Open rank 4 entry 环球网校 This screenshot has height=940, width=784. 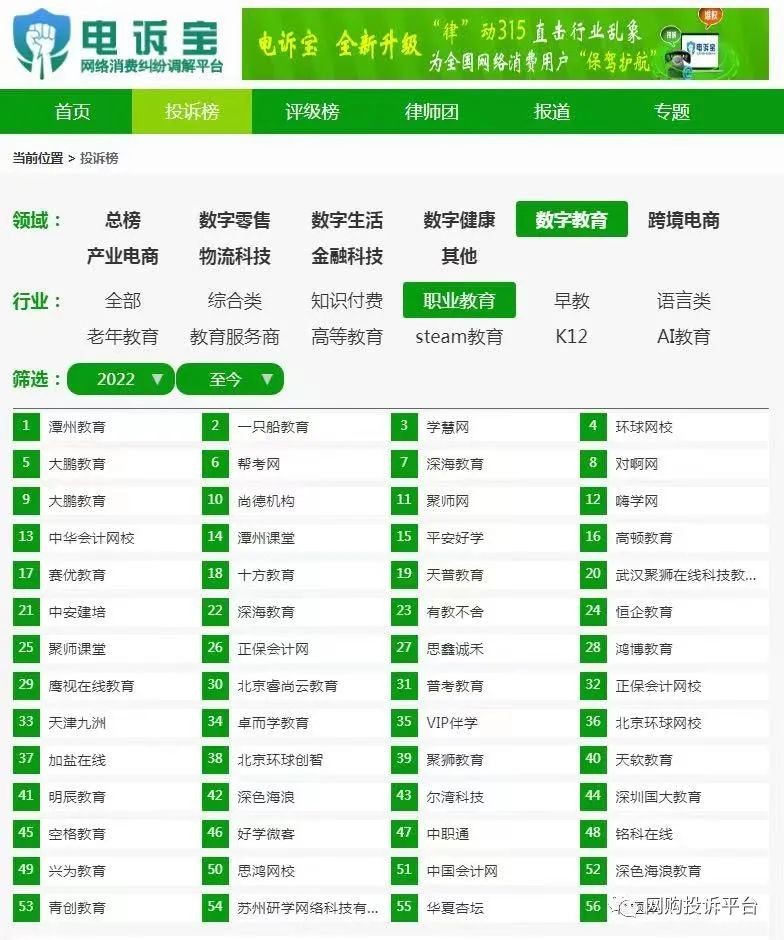644,427
